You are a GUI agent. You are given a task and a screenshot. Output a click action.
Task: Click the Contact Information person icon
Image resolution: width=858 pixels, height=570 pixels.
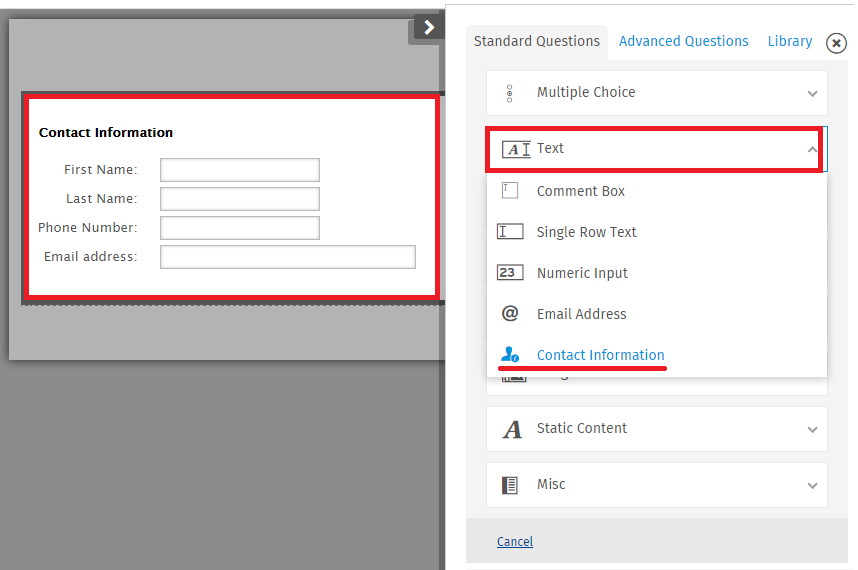(x=510, y=355)
